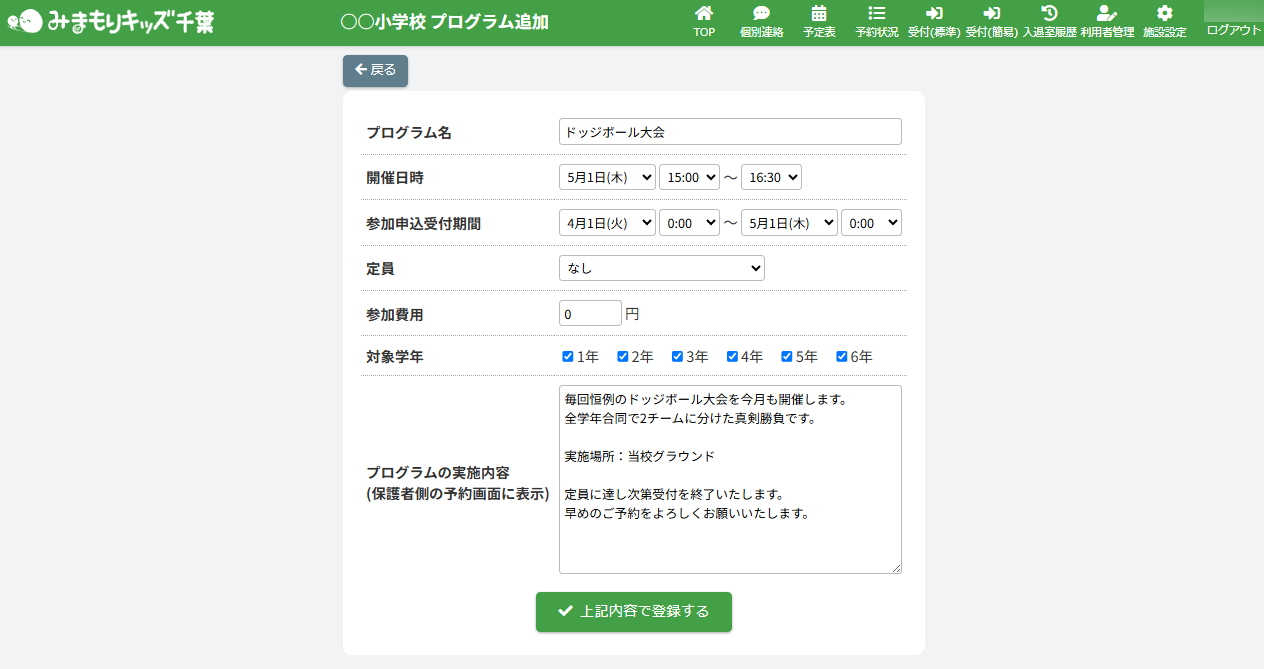Open 個別連絡 chat bubble icon

point(761,14)
